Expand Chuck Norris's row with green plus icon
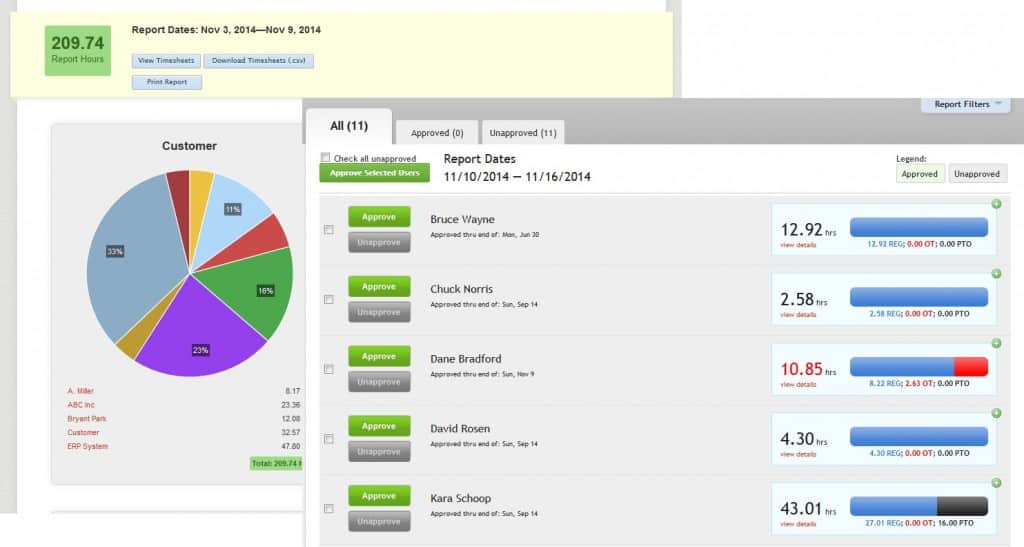This screenshot has height=547, width=1024. pyautogui.click(x=996, y=274)
